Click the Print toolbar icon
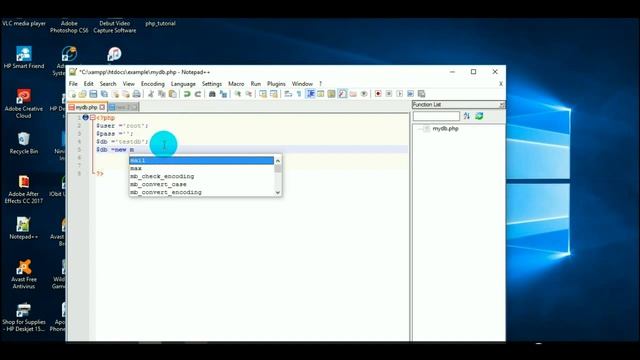 tap(136, 94)
